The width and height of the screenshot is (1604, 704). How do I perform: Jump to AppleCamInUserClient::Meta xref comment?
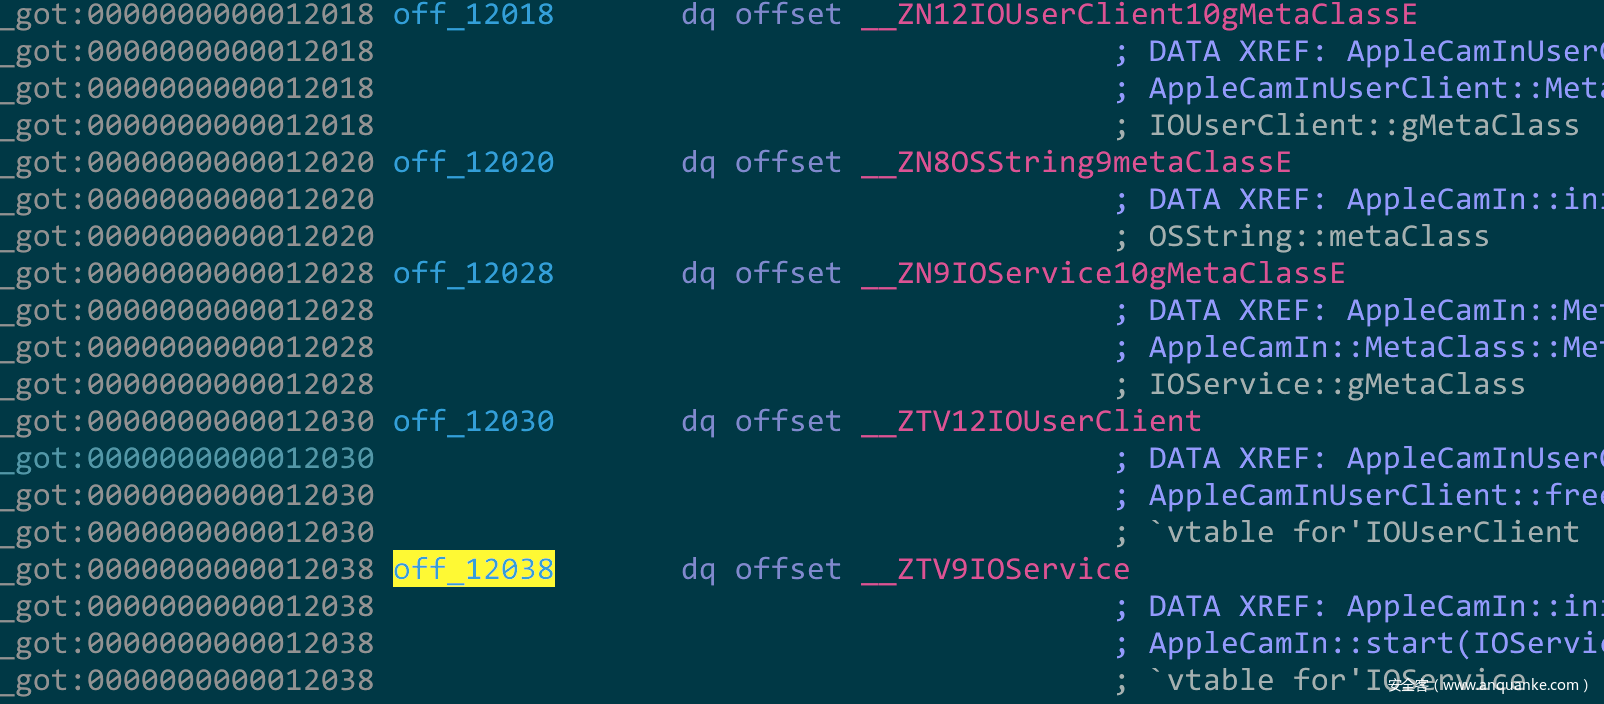tap(1376, 88)
